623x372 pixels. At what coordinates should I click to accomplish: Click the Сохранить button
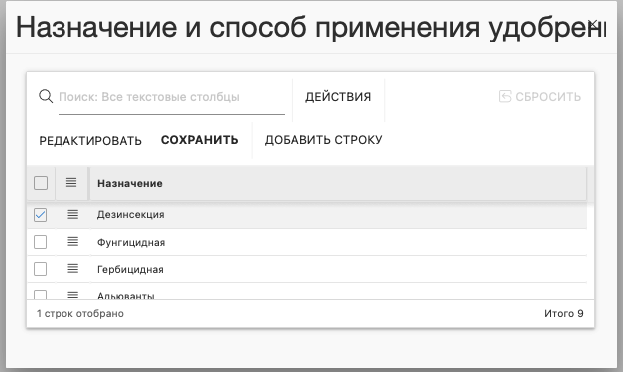tap(199, 140)
